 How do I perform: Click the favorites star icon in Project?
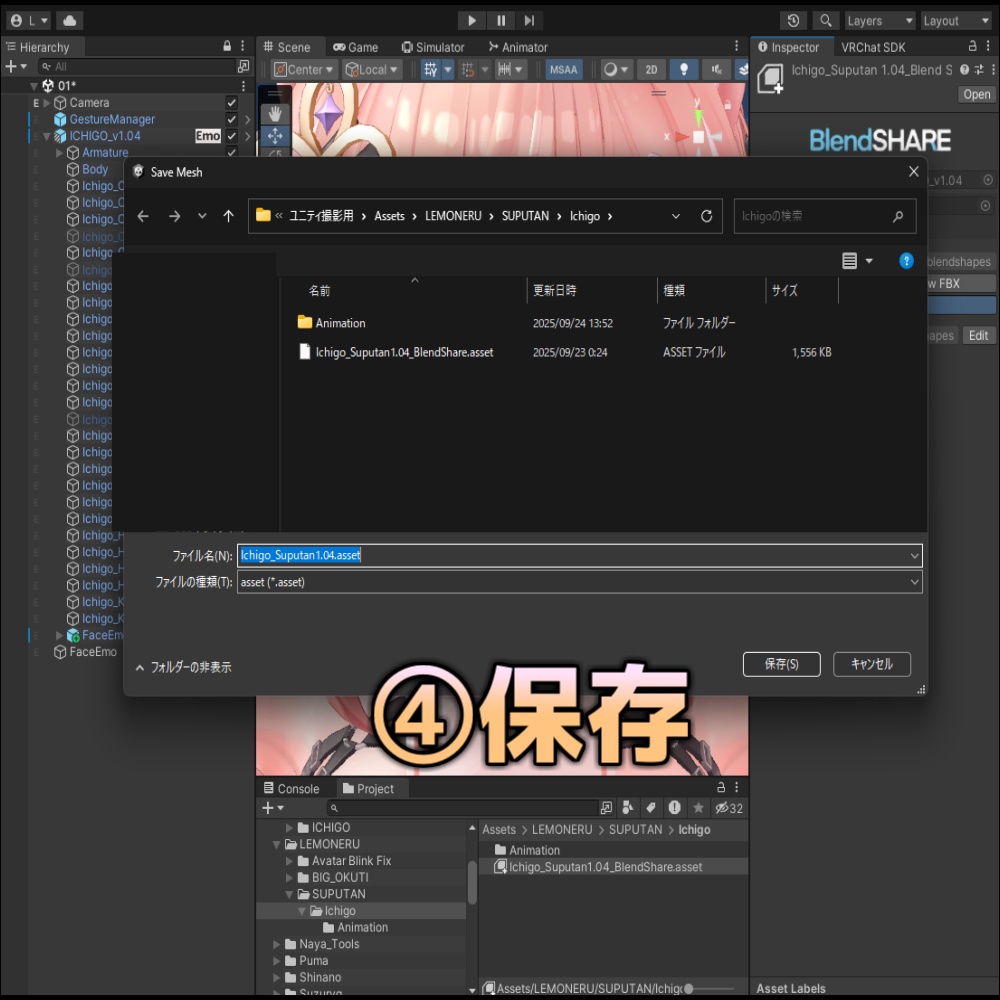[698, 808]
